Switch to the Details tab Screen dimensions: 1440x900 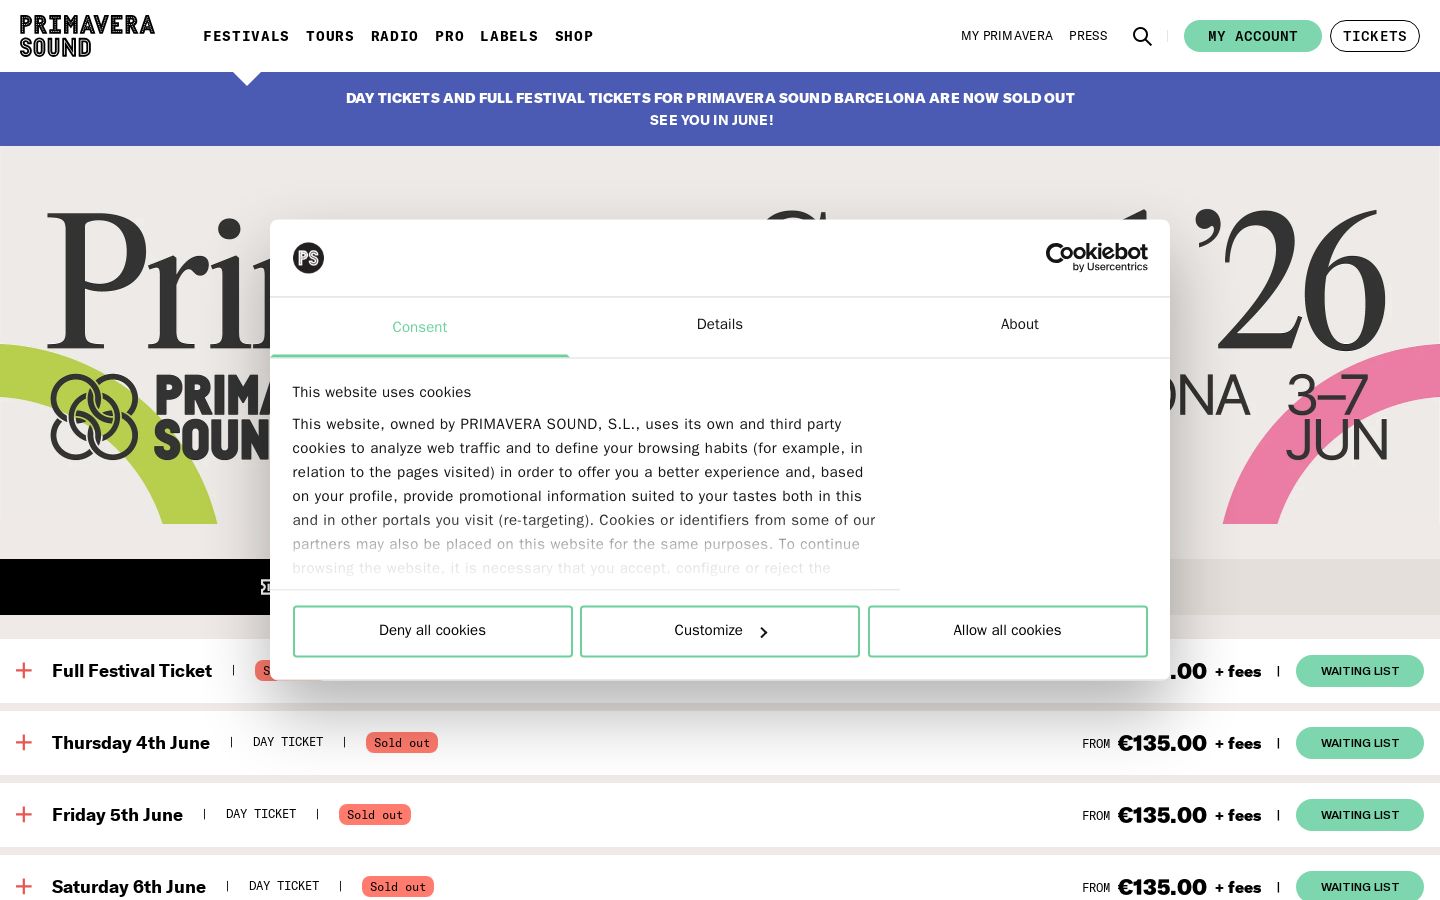click(x=720, y=325)
